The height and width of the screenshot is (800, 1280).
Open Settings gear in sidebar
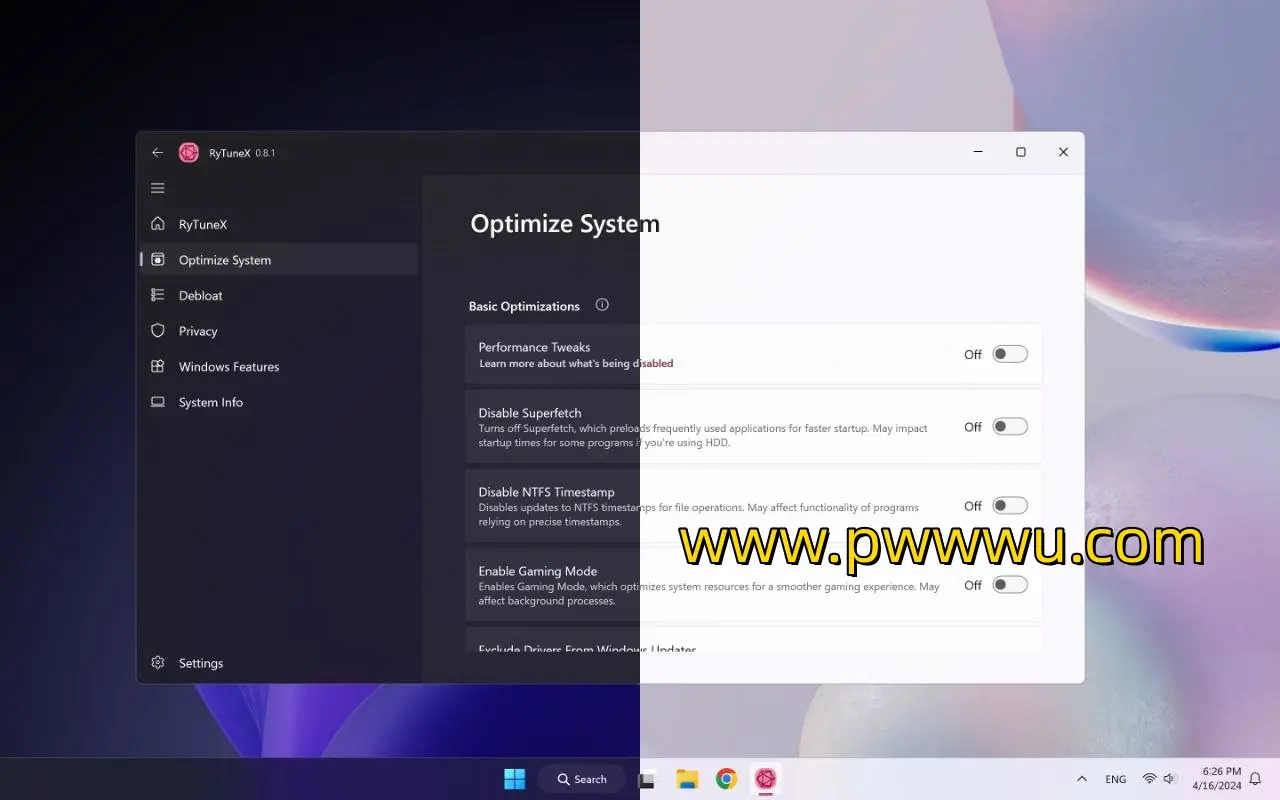pos(157,663)
